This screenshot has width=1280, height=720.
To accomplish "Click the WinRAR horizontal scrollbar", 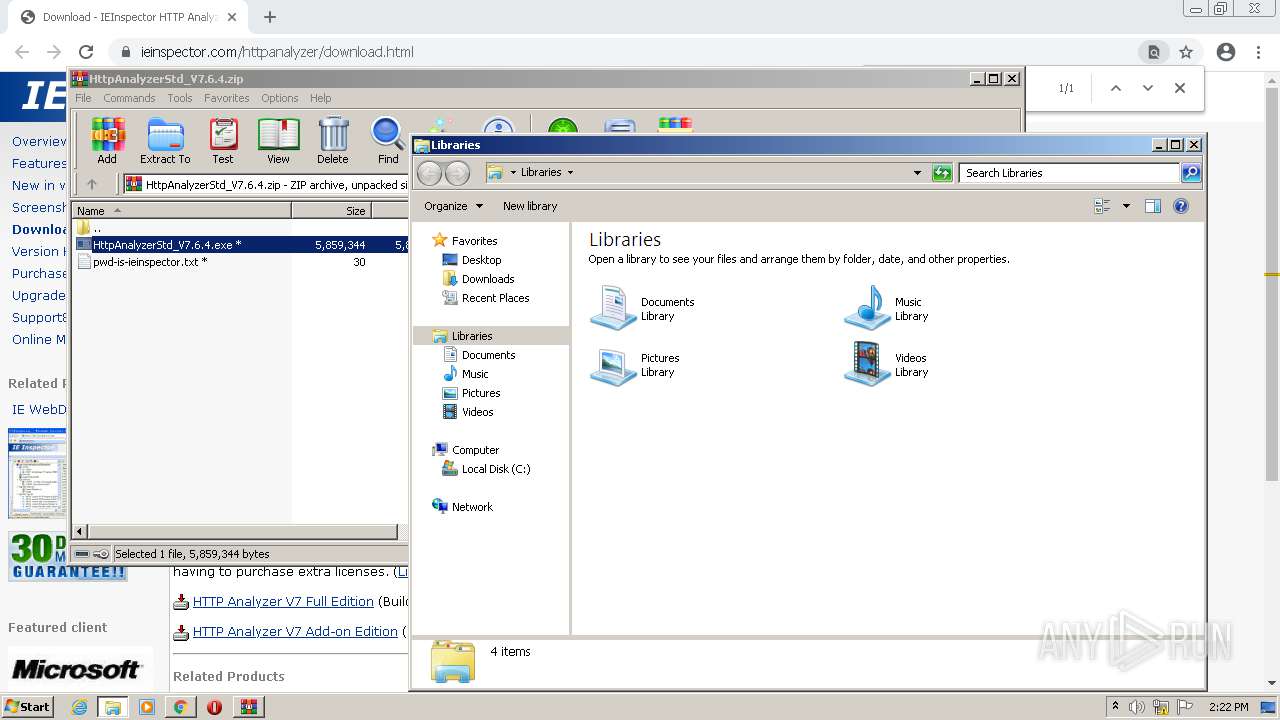I will coord(243,531).
